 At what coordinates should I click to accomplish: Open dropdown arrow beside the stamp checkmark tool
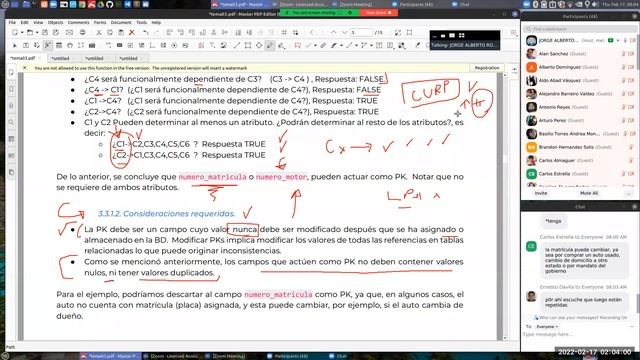pyautogui.click(x=315, y=45)
